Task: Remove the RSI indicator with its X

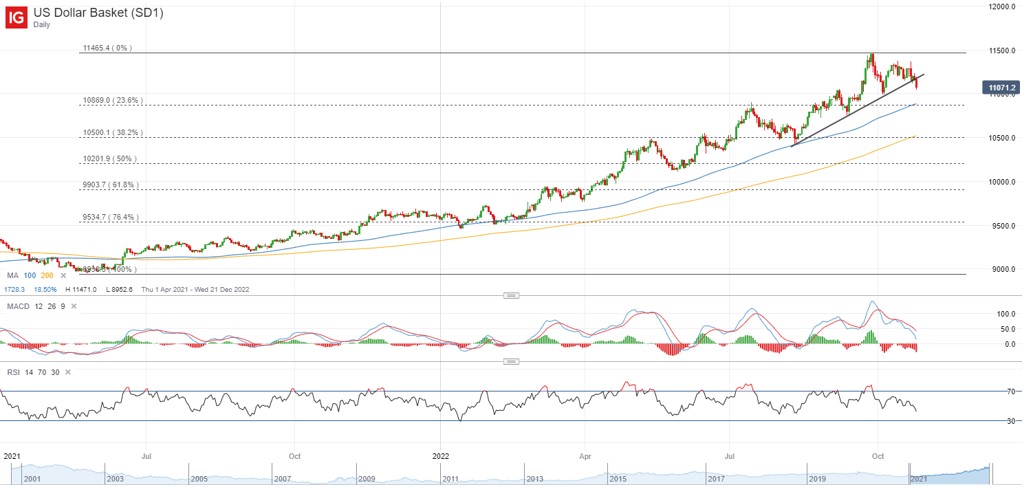Action: click(x=68, y=372)
